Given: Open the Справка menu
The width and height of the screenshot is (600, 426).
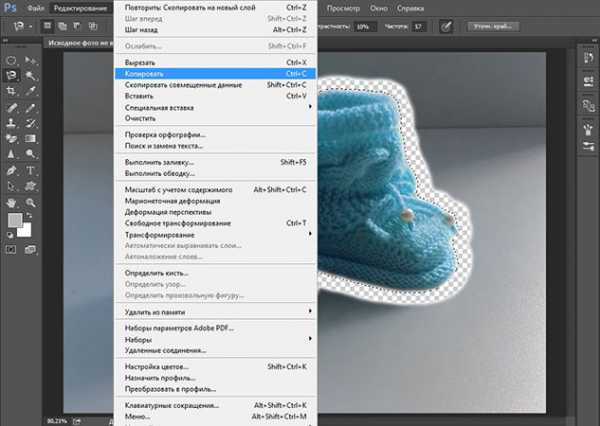Looking at the screenshot, I should (410, 8).
